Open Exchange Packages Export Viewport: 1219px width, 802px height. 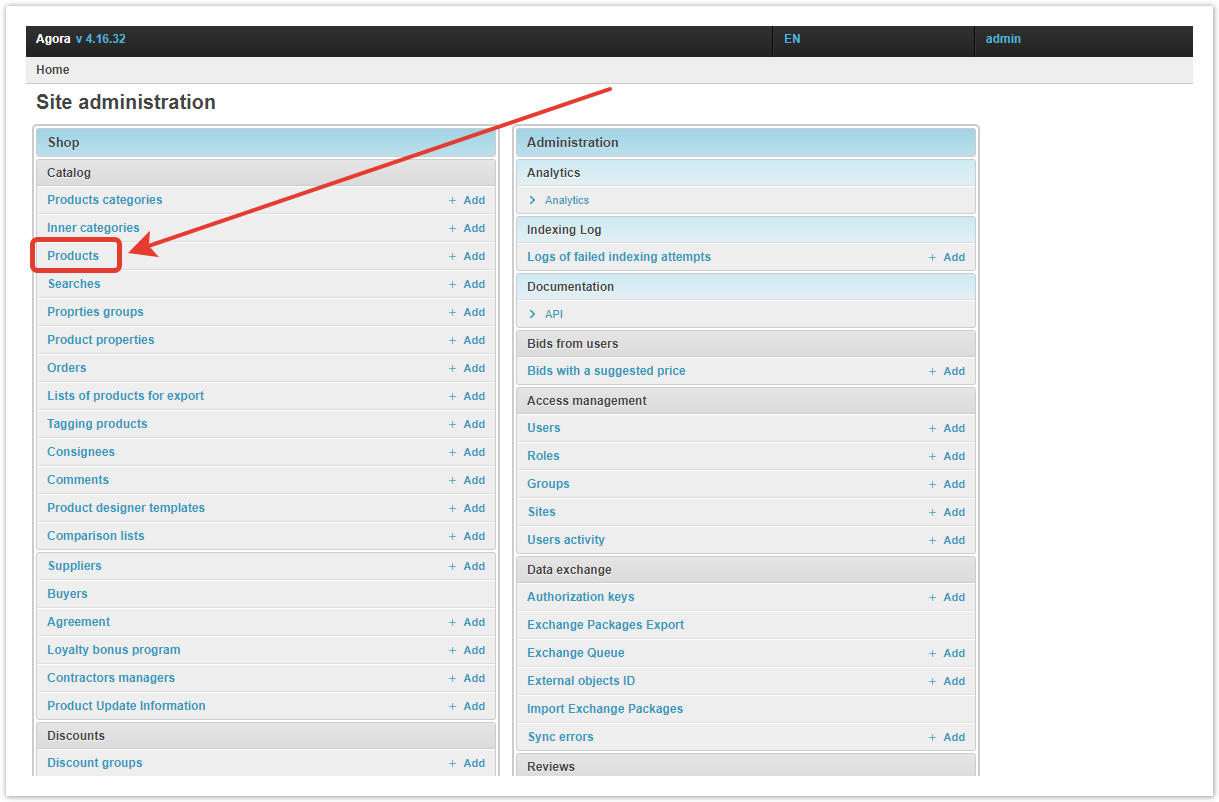(x=605, y=625)
